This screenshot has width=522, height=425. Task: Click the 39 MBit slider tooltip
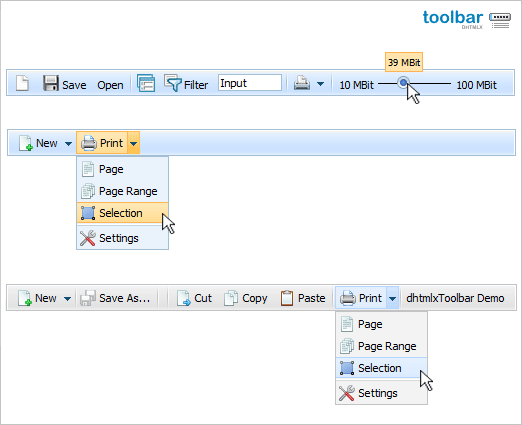[404, 62]
